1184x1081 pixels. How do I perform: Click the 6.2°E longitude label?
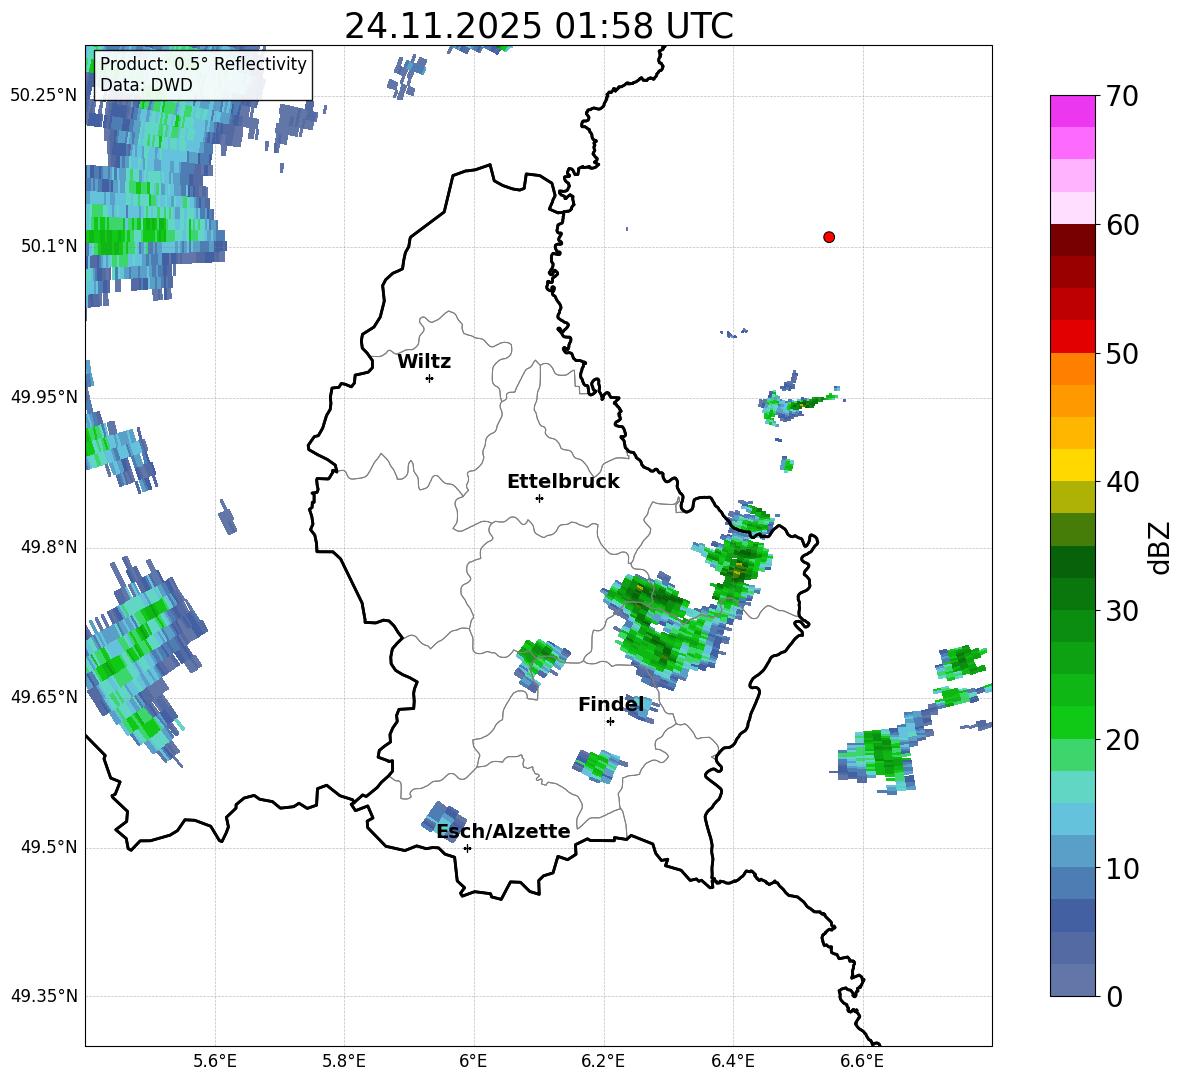coord(603,1061)
